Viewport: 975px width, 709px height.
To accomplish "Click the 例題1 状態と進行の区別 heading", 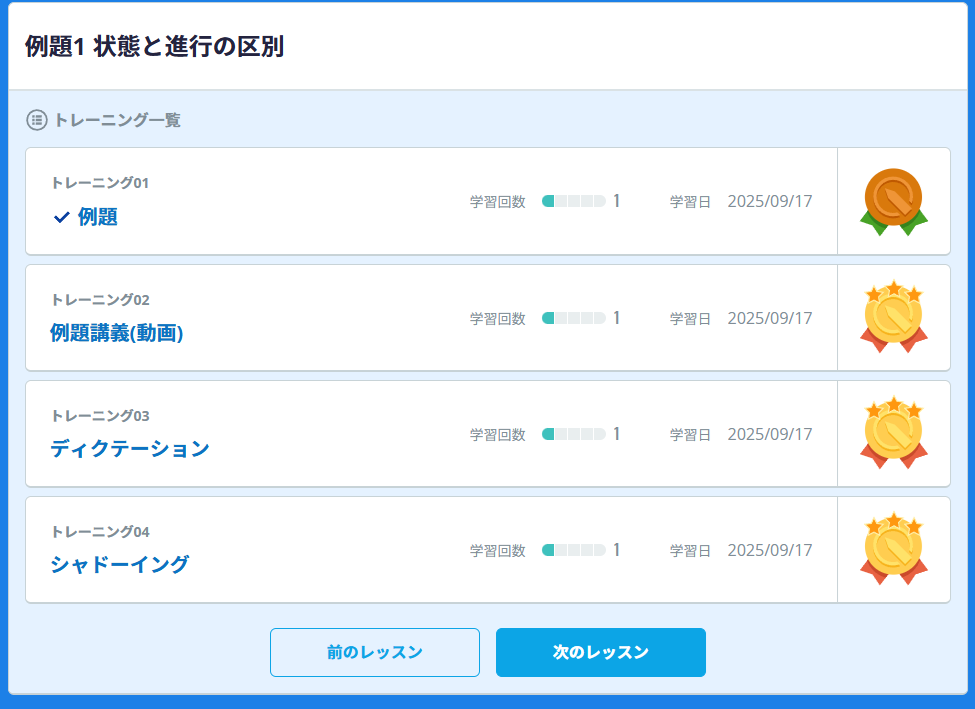I will [154, 47].
